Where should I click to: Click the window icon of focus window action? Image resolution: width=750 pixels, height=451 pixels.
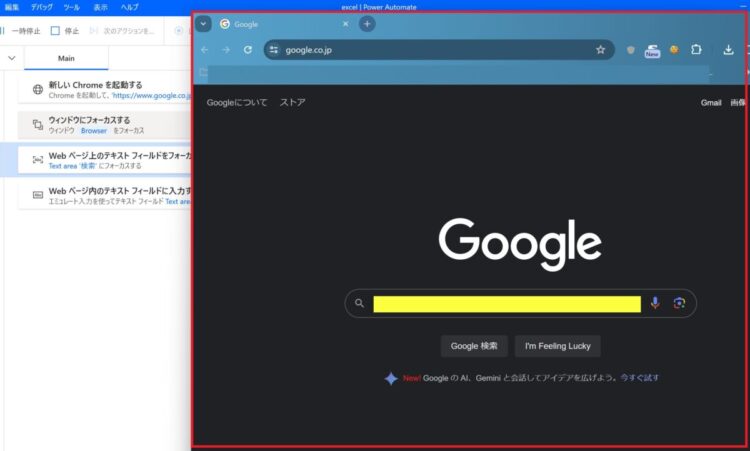click(x=38, y=125)
